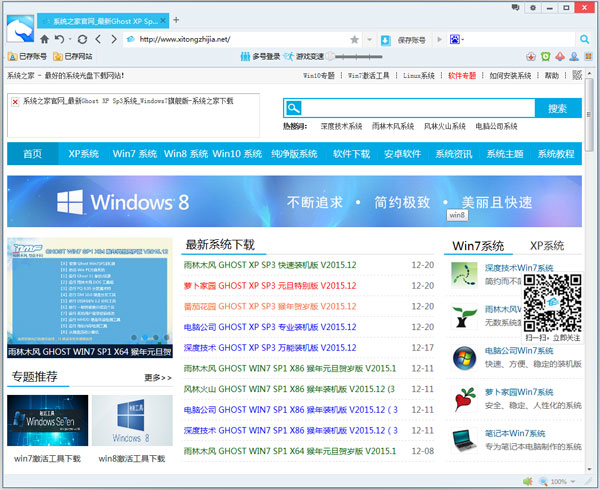Viewport: 600px width, 490px height.
Task: Click the 电脑公司Win7系统 Windows orb icon
Action: pos(464,358)
